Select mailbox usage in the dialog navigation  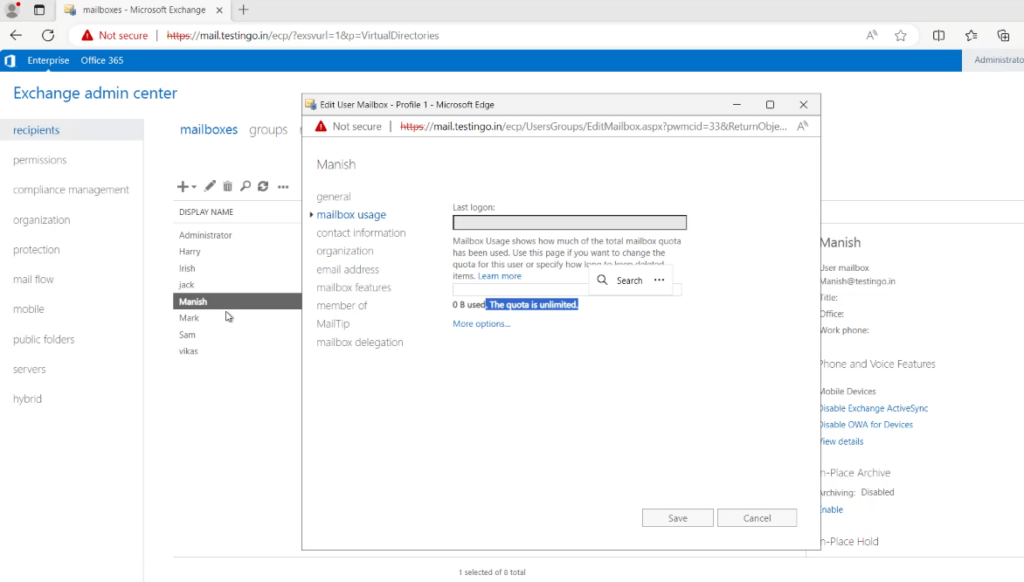[x=350, y=214]
